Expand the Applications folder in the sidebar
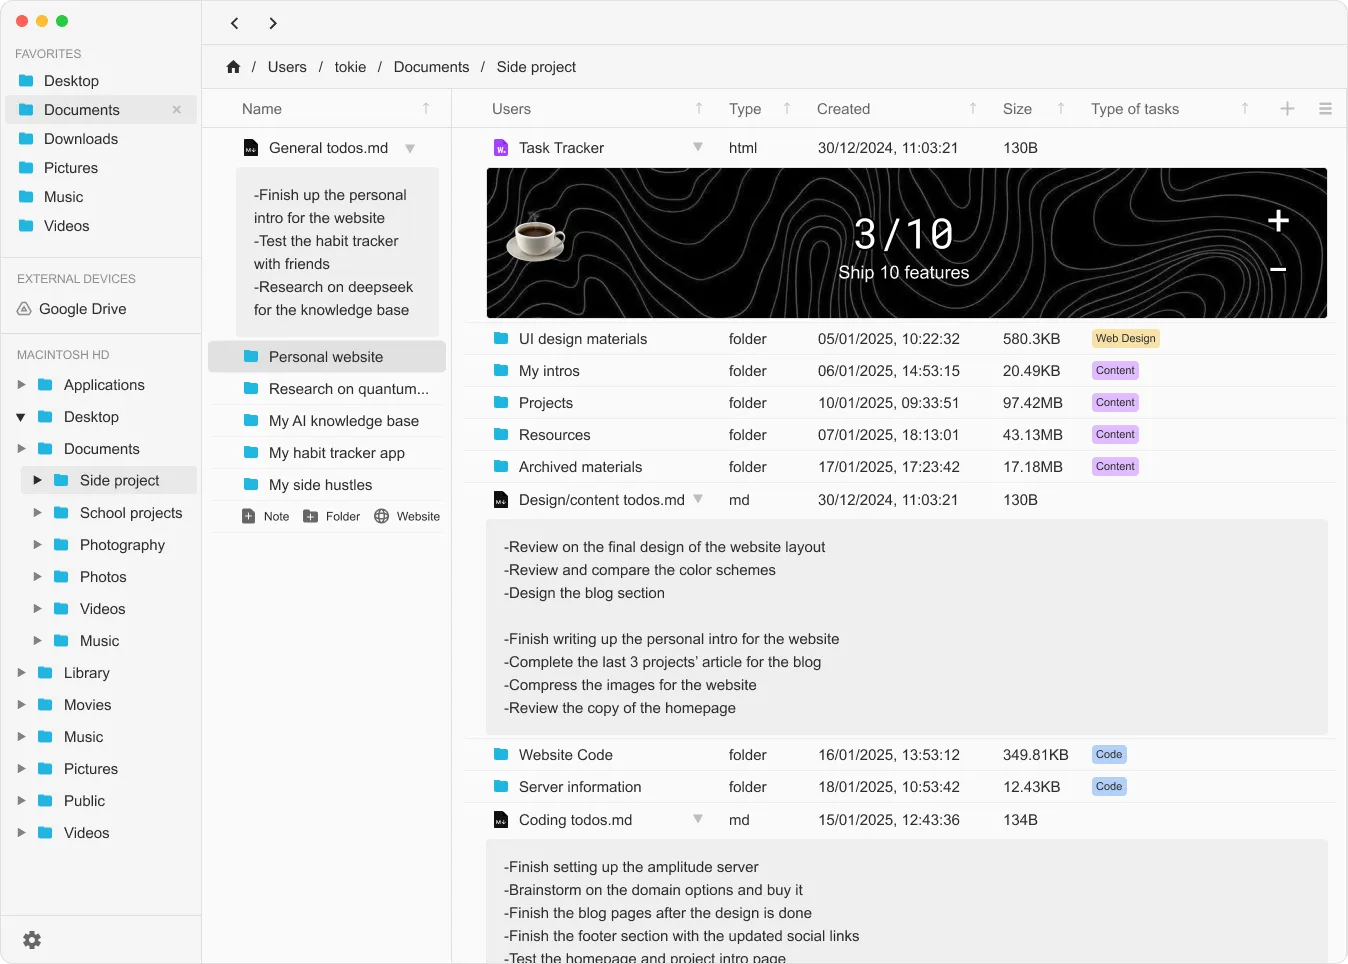Image resolution: width=1348 pixels, height=964 pixels. [x=22, y=384]
